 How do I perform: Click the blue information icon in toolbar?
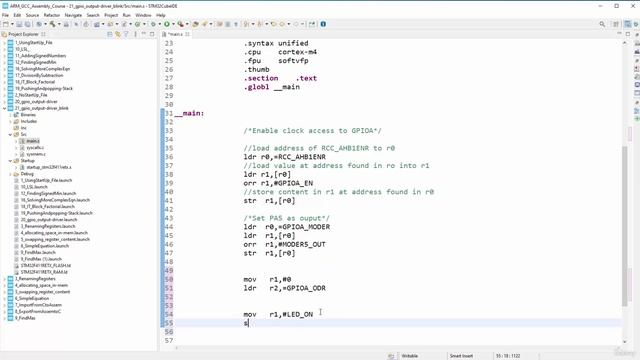pyautogui.click(x=323, y=24)
